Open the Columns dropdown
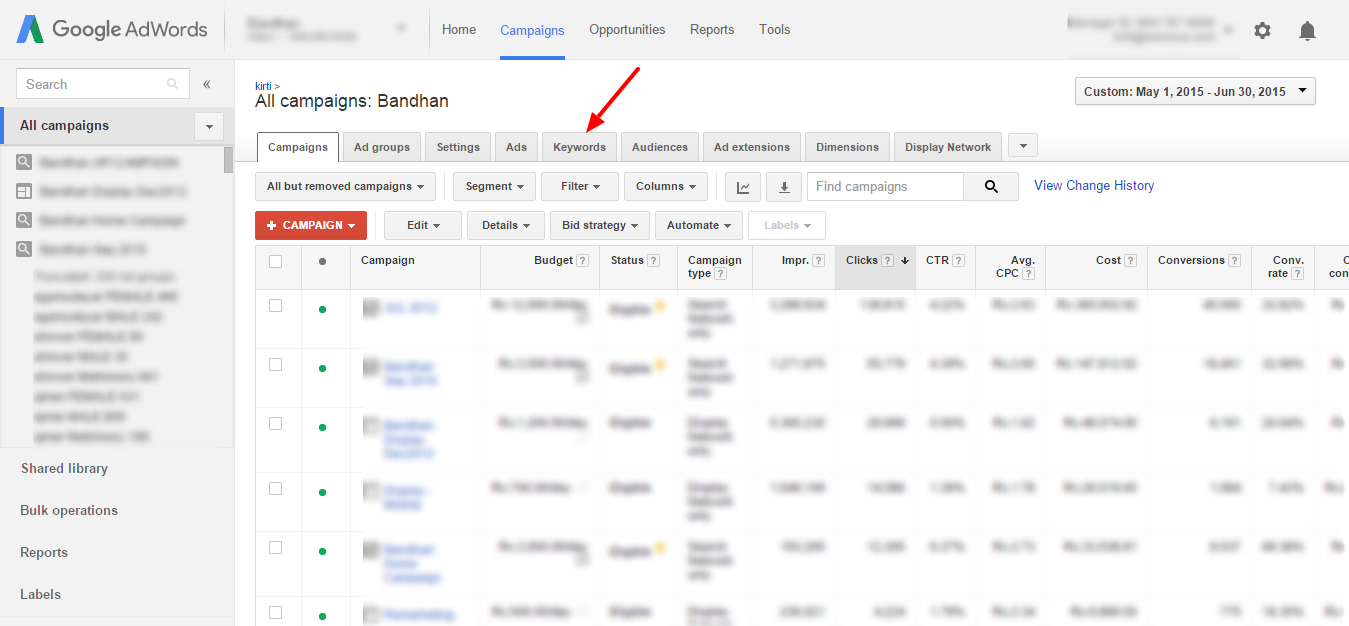1349x626 pixels. coord(666,186)
